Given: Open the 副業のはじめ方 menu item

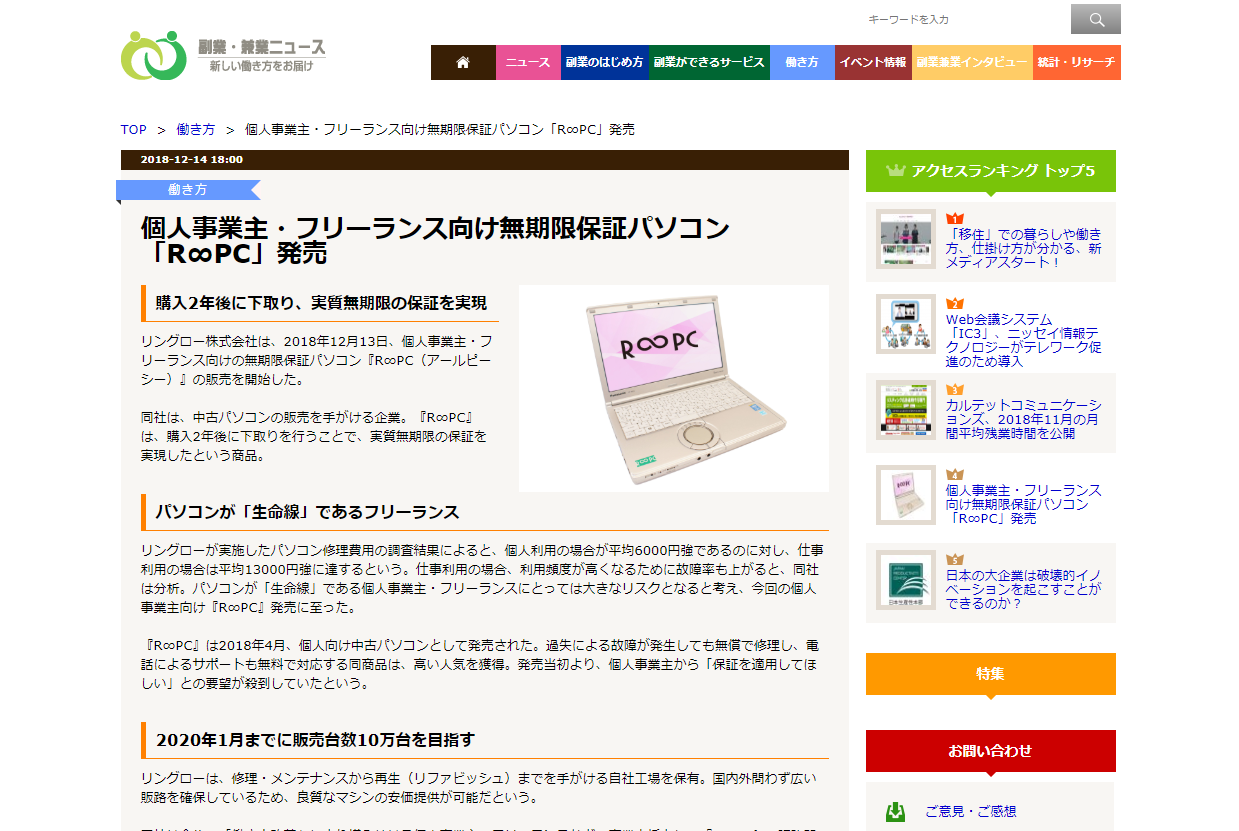Looking at the screenshot, I should click(x=604, y=62).
